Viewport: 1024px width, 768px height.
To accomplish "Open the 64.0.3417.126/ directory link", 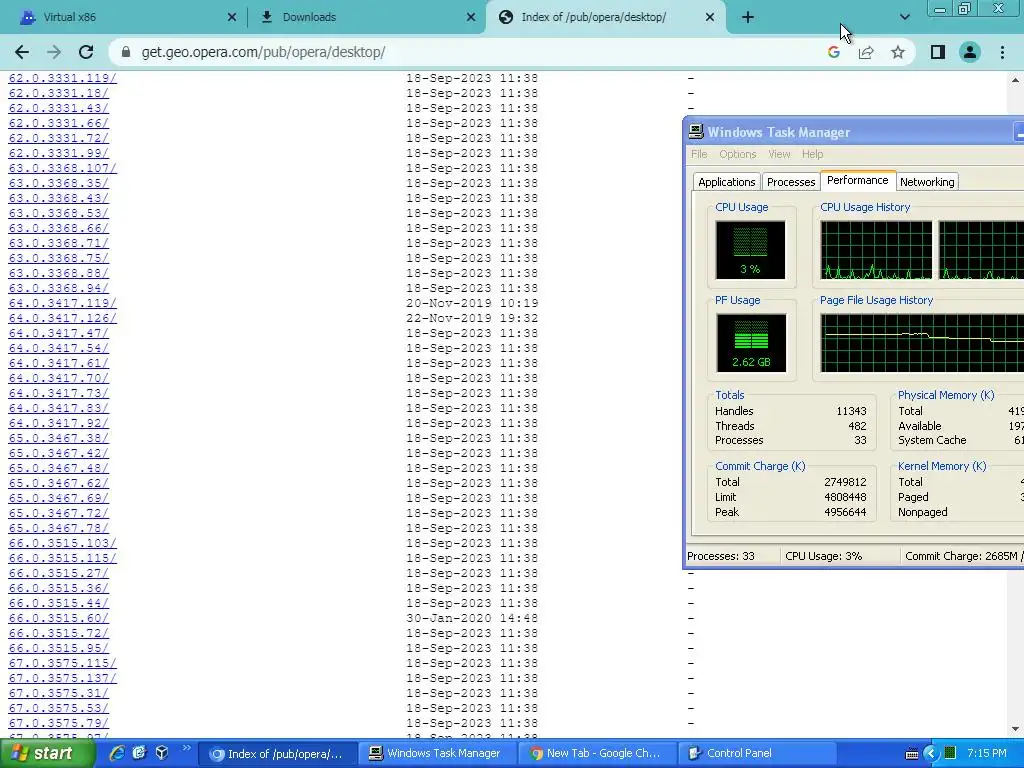I will tap(63, 318).
